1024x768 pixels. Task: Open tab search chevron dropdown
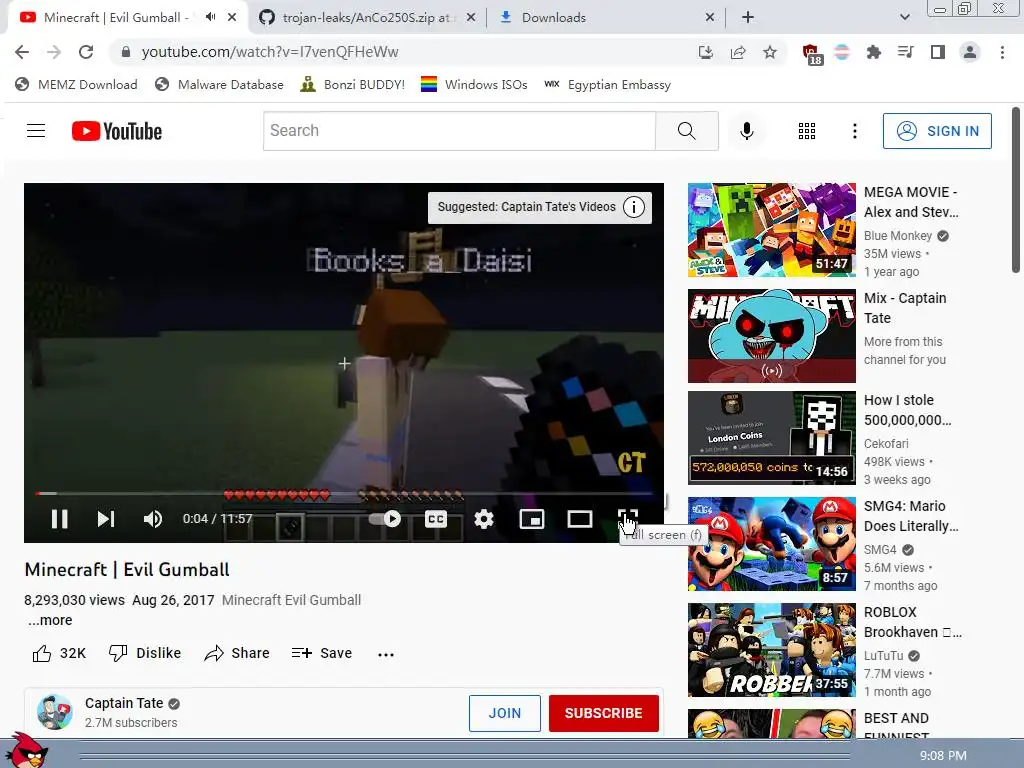click(904, 18)
